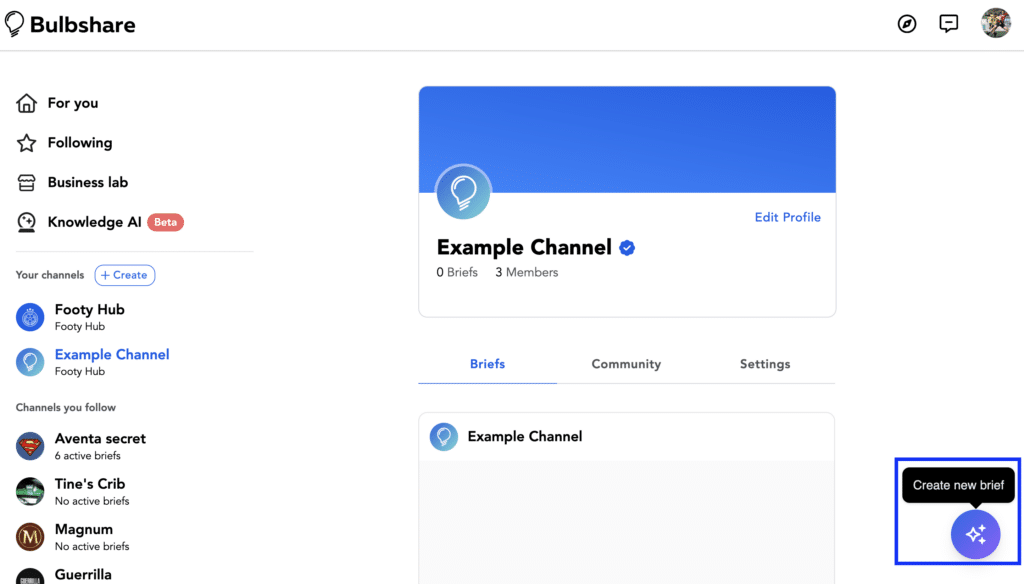
Task: Click the Your channels label
Action: click(50, 275)
